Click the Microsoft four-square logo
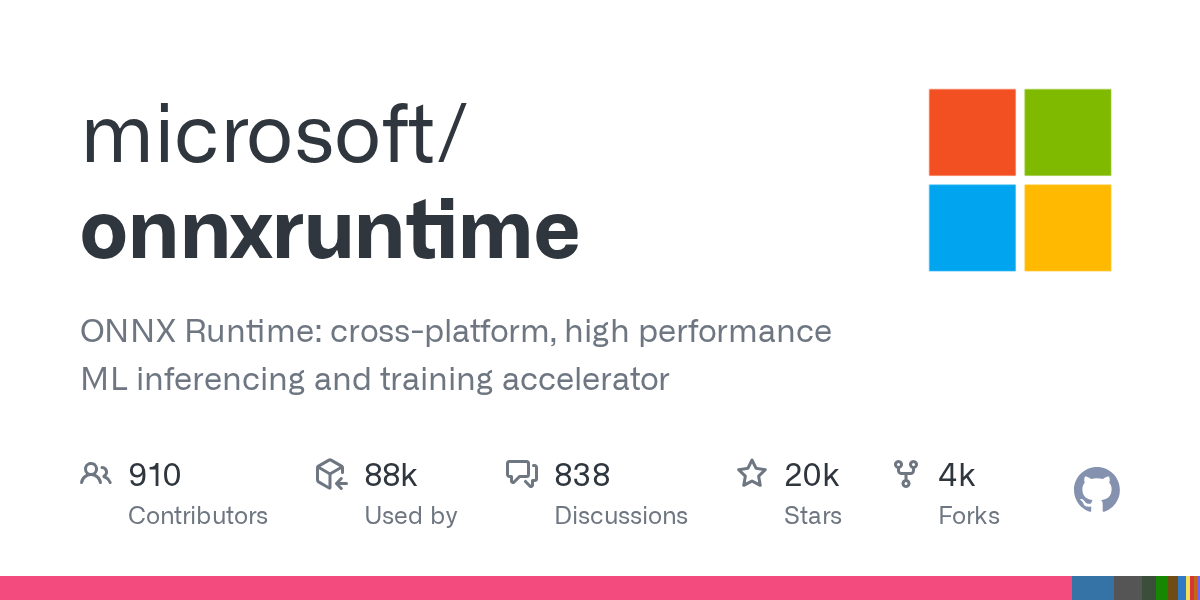1200x600 pixels. point(1020,180)
